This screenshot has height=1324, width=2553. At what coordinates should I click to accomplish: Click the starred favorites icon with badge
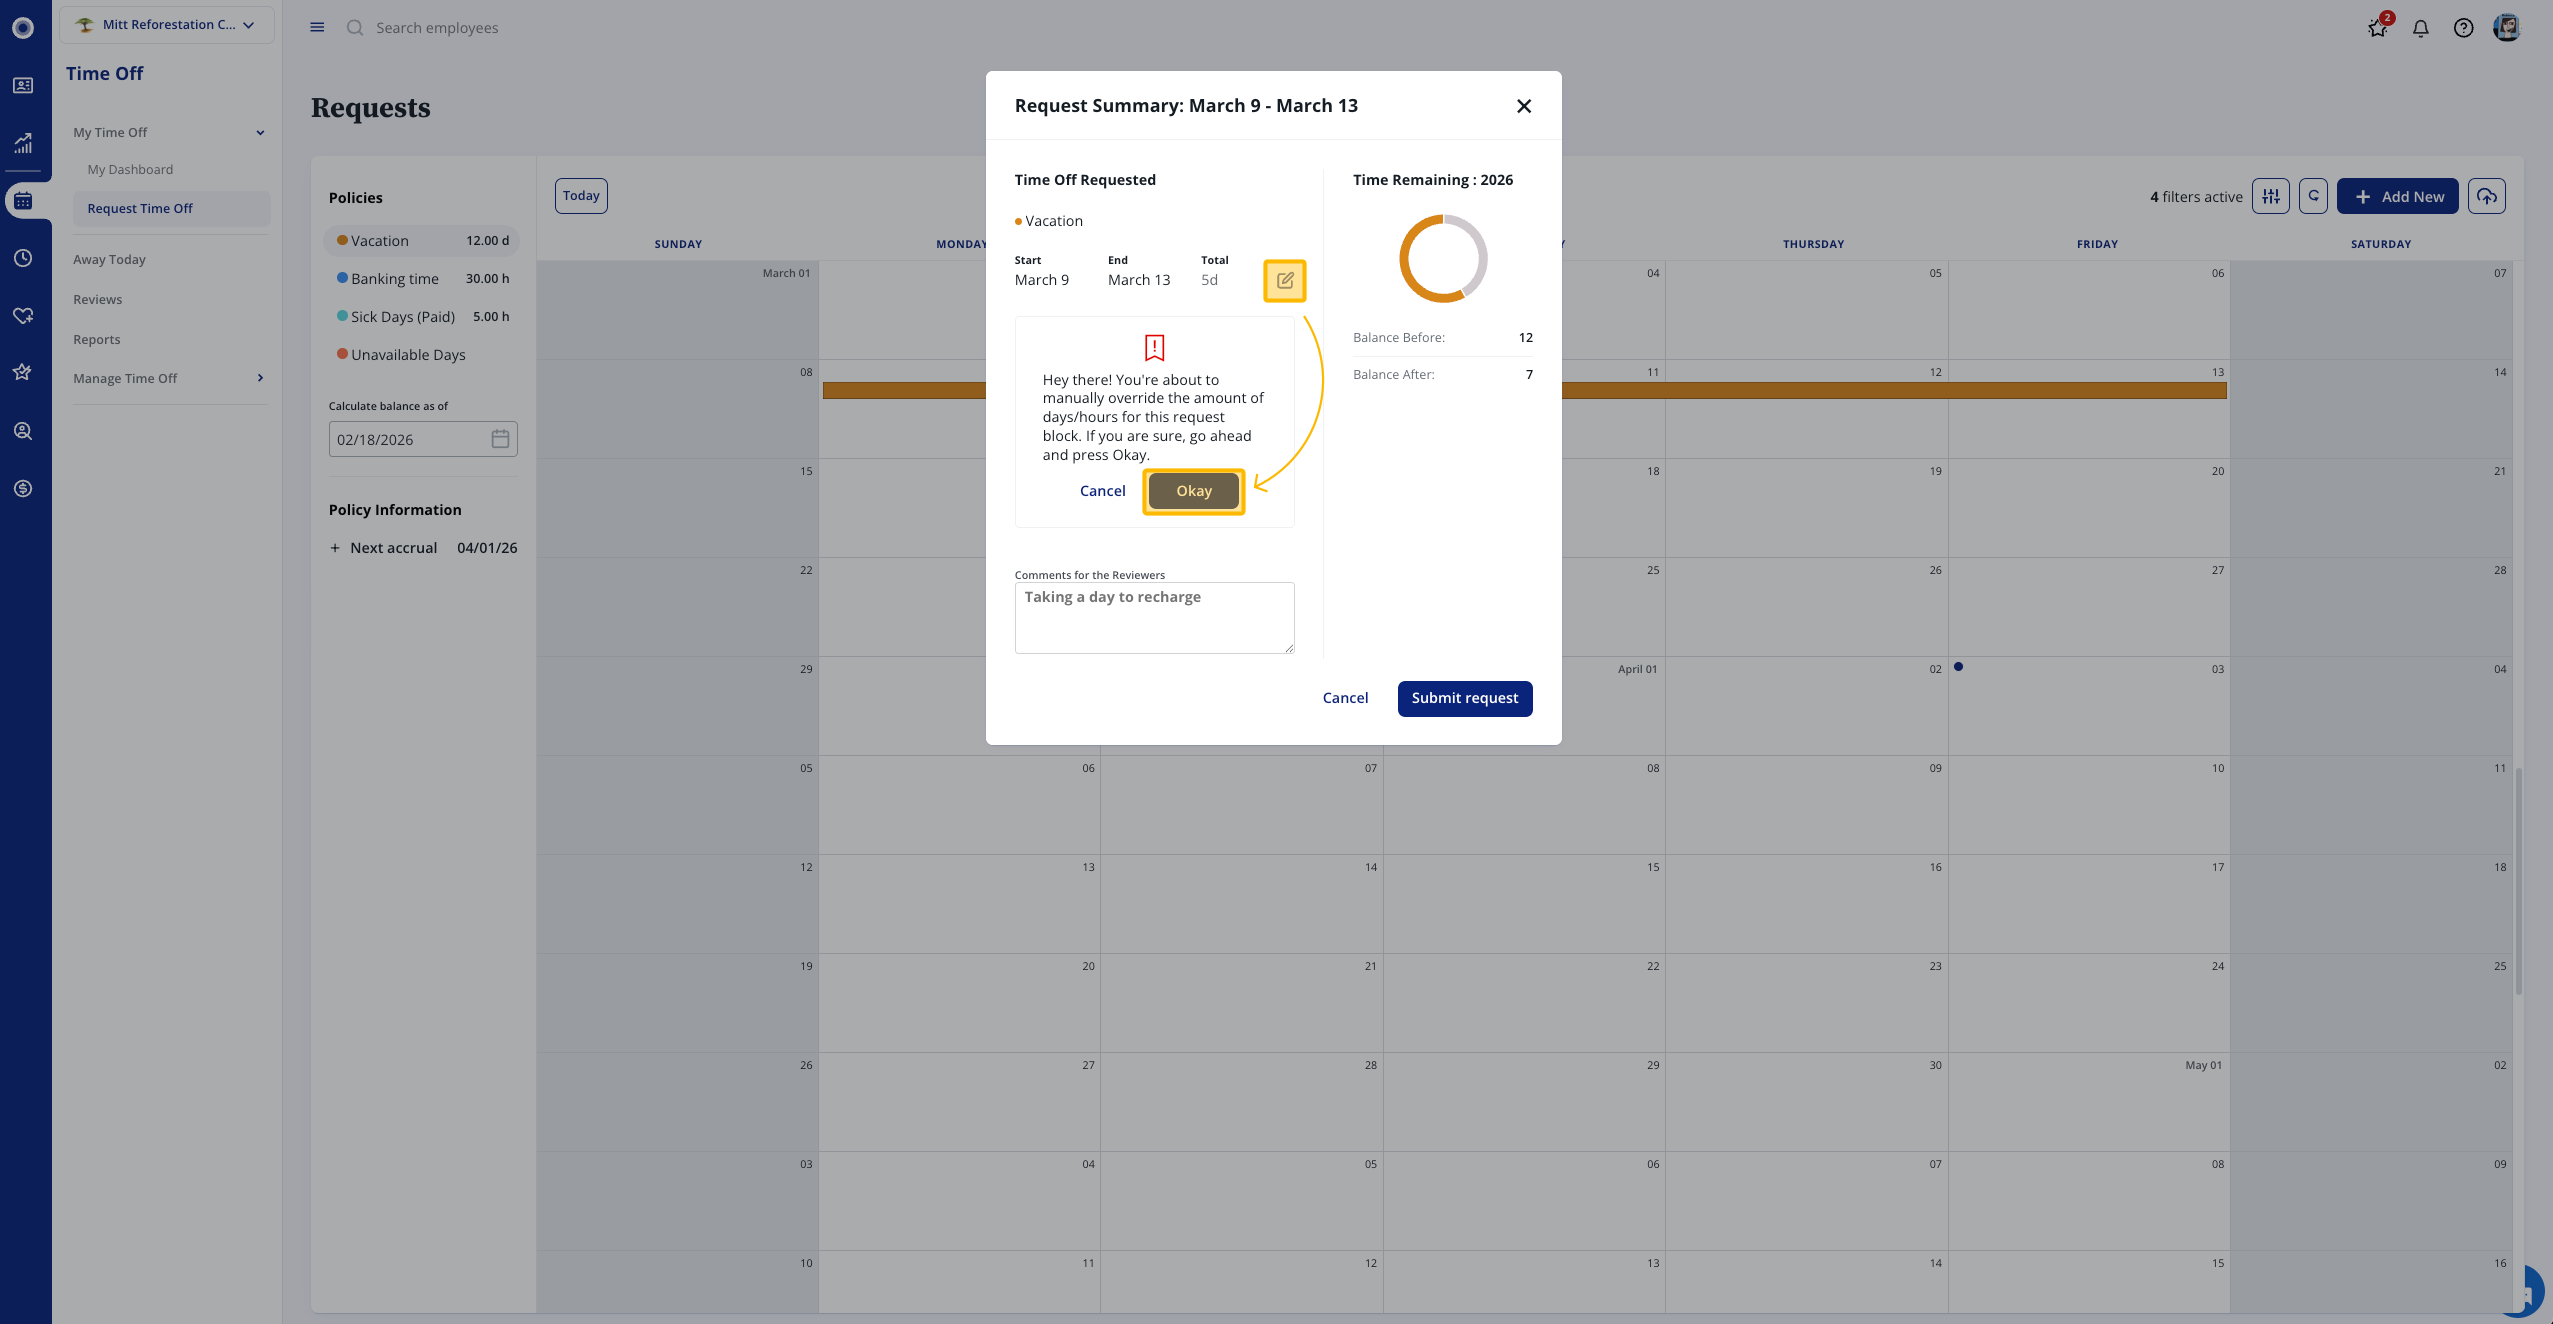(2377, 28)
